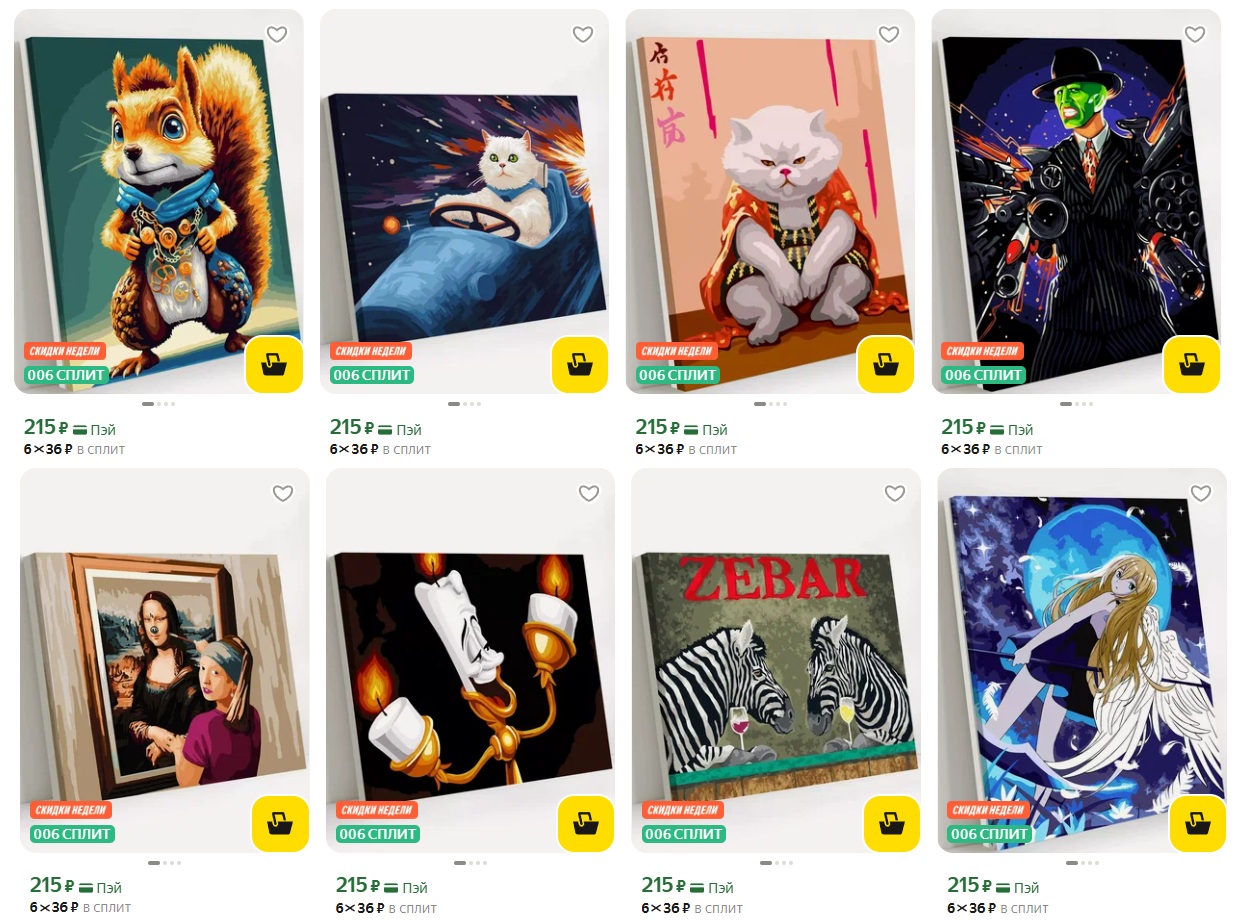Viewport: 1253px width, 920px height.
Task: Like the ZEBAR zebras painting
Action: (x=895, y=493)
